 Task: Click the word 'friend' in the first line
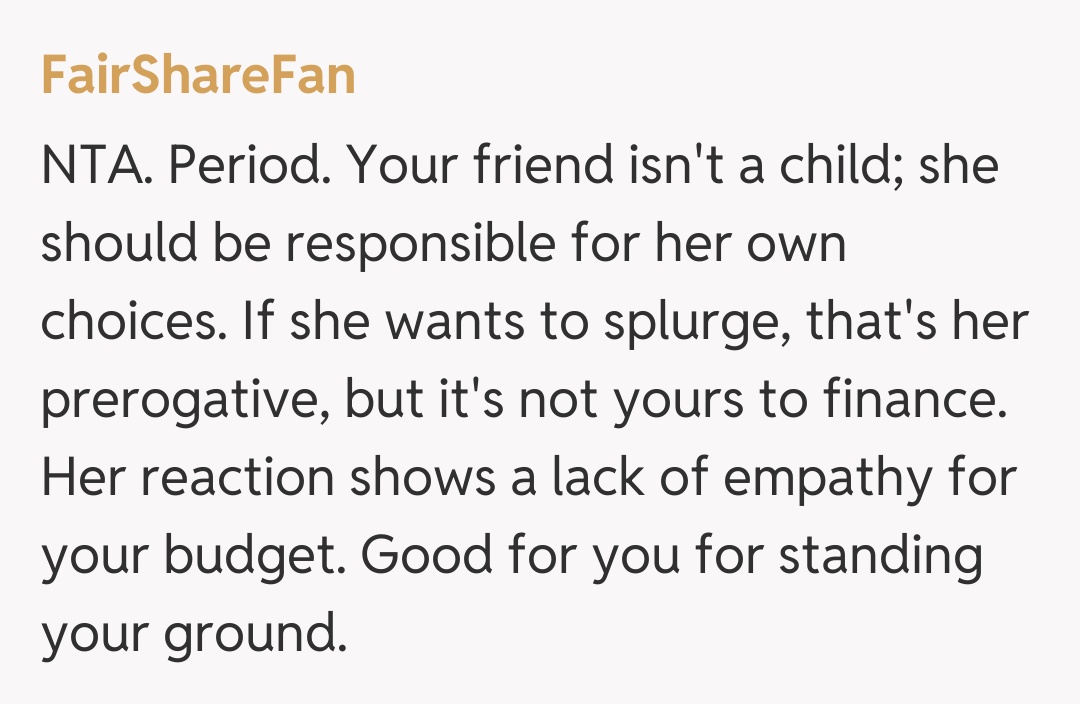(x=540, y=166)
